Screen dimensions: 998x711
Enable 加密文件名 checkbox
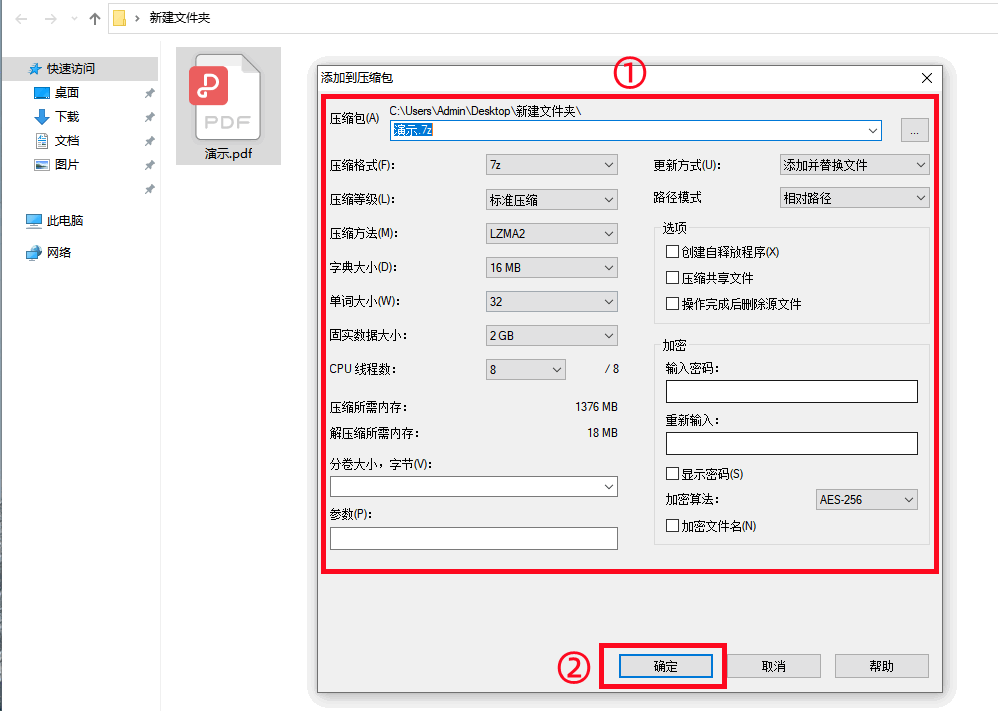[671, 526]
